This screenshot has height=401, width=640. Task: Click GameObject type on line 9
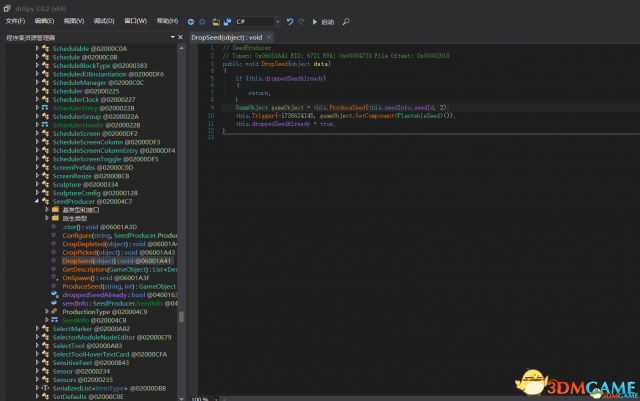click(x=251, y=108)
